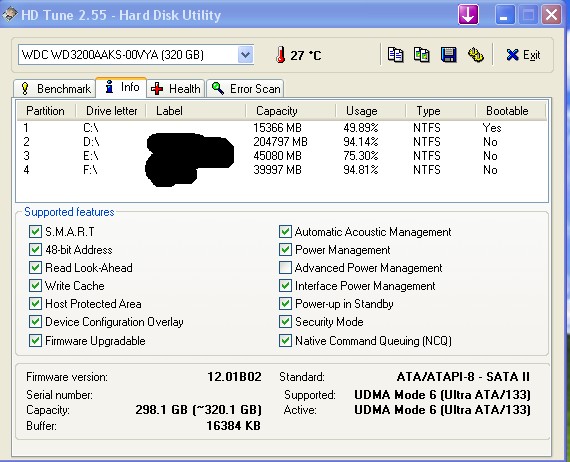Image resolution: width=570 pixels, height=462 pixels.
Task: Click the Type column header
Action: [x=441, y=111]
